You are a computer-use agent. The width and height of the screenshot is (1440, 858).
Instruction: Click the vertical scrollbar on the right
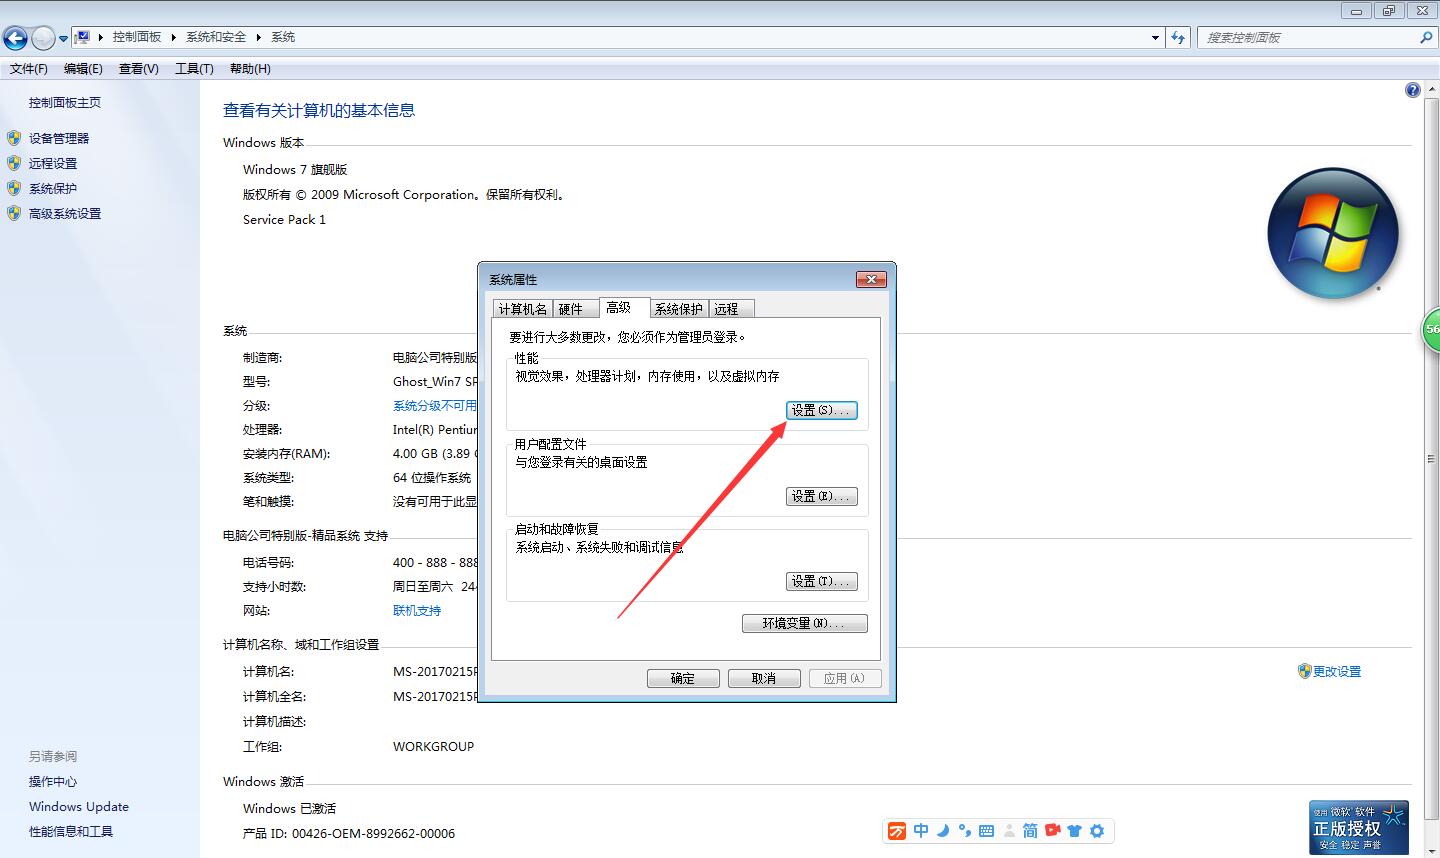pyautogui.click(x=1431, y=458)
